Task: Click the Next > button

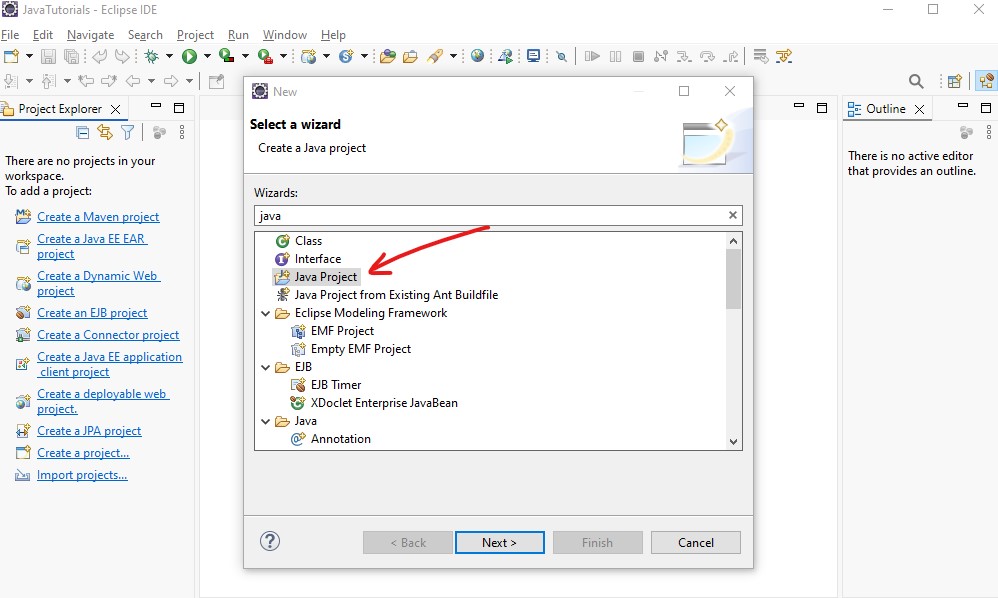Action: pyautogui.click(x=500, y=543)
